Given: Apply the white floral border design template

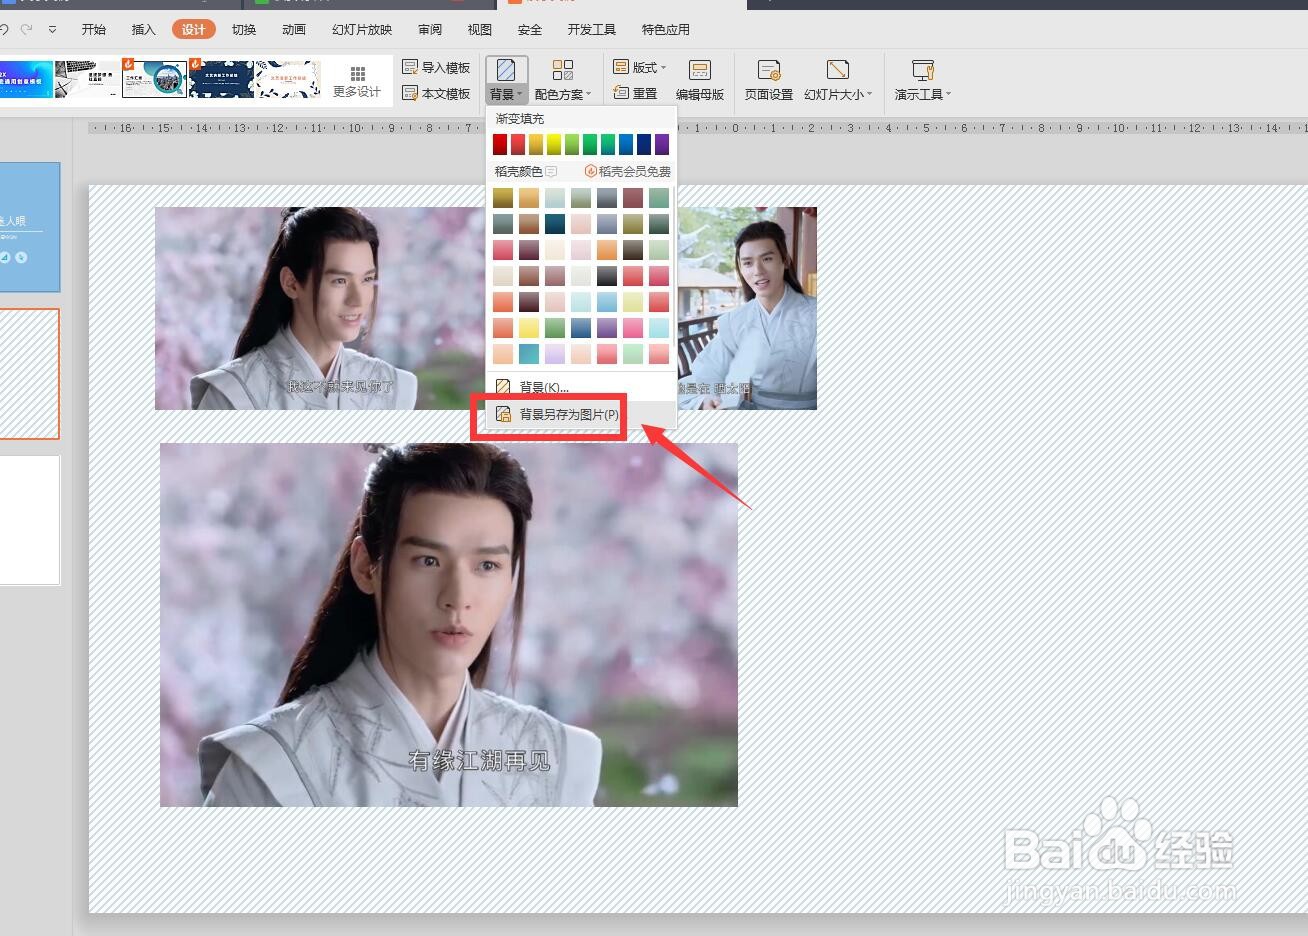Looking at the screenshot, I should [288, 79].
